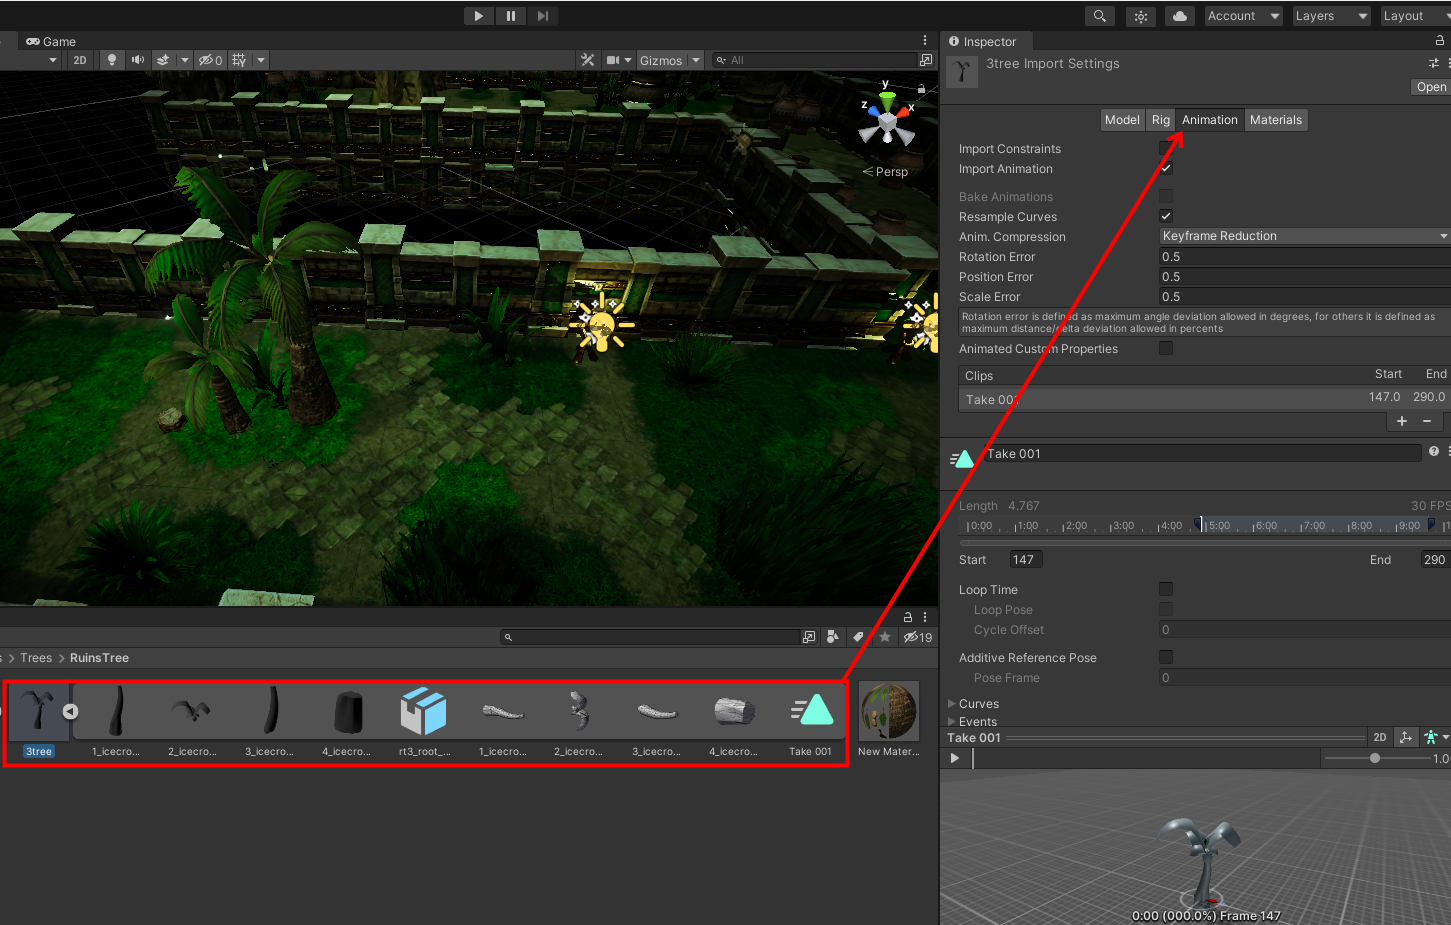
Task: Add a clip with the plus button
Action: [x=1401, y=422]
